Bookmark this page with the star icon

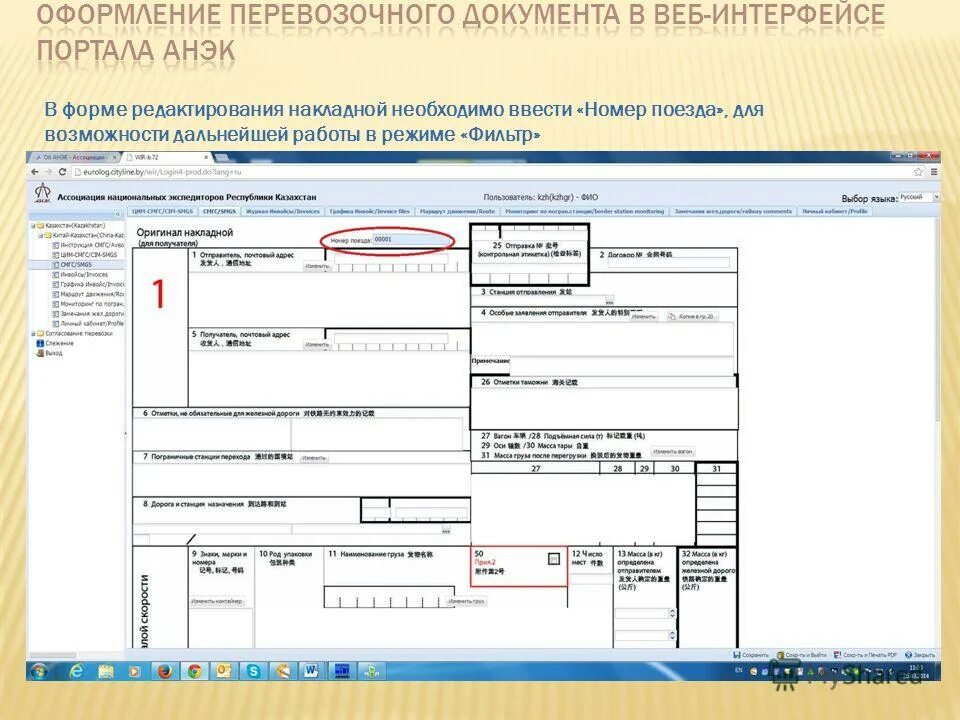(918, 172)
